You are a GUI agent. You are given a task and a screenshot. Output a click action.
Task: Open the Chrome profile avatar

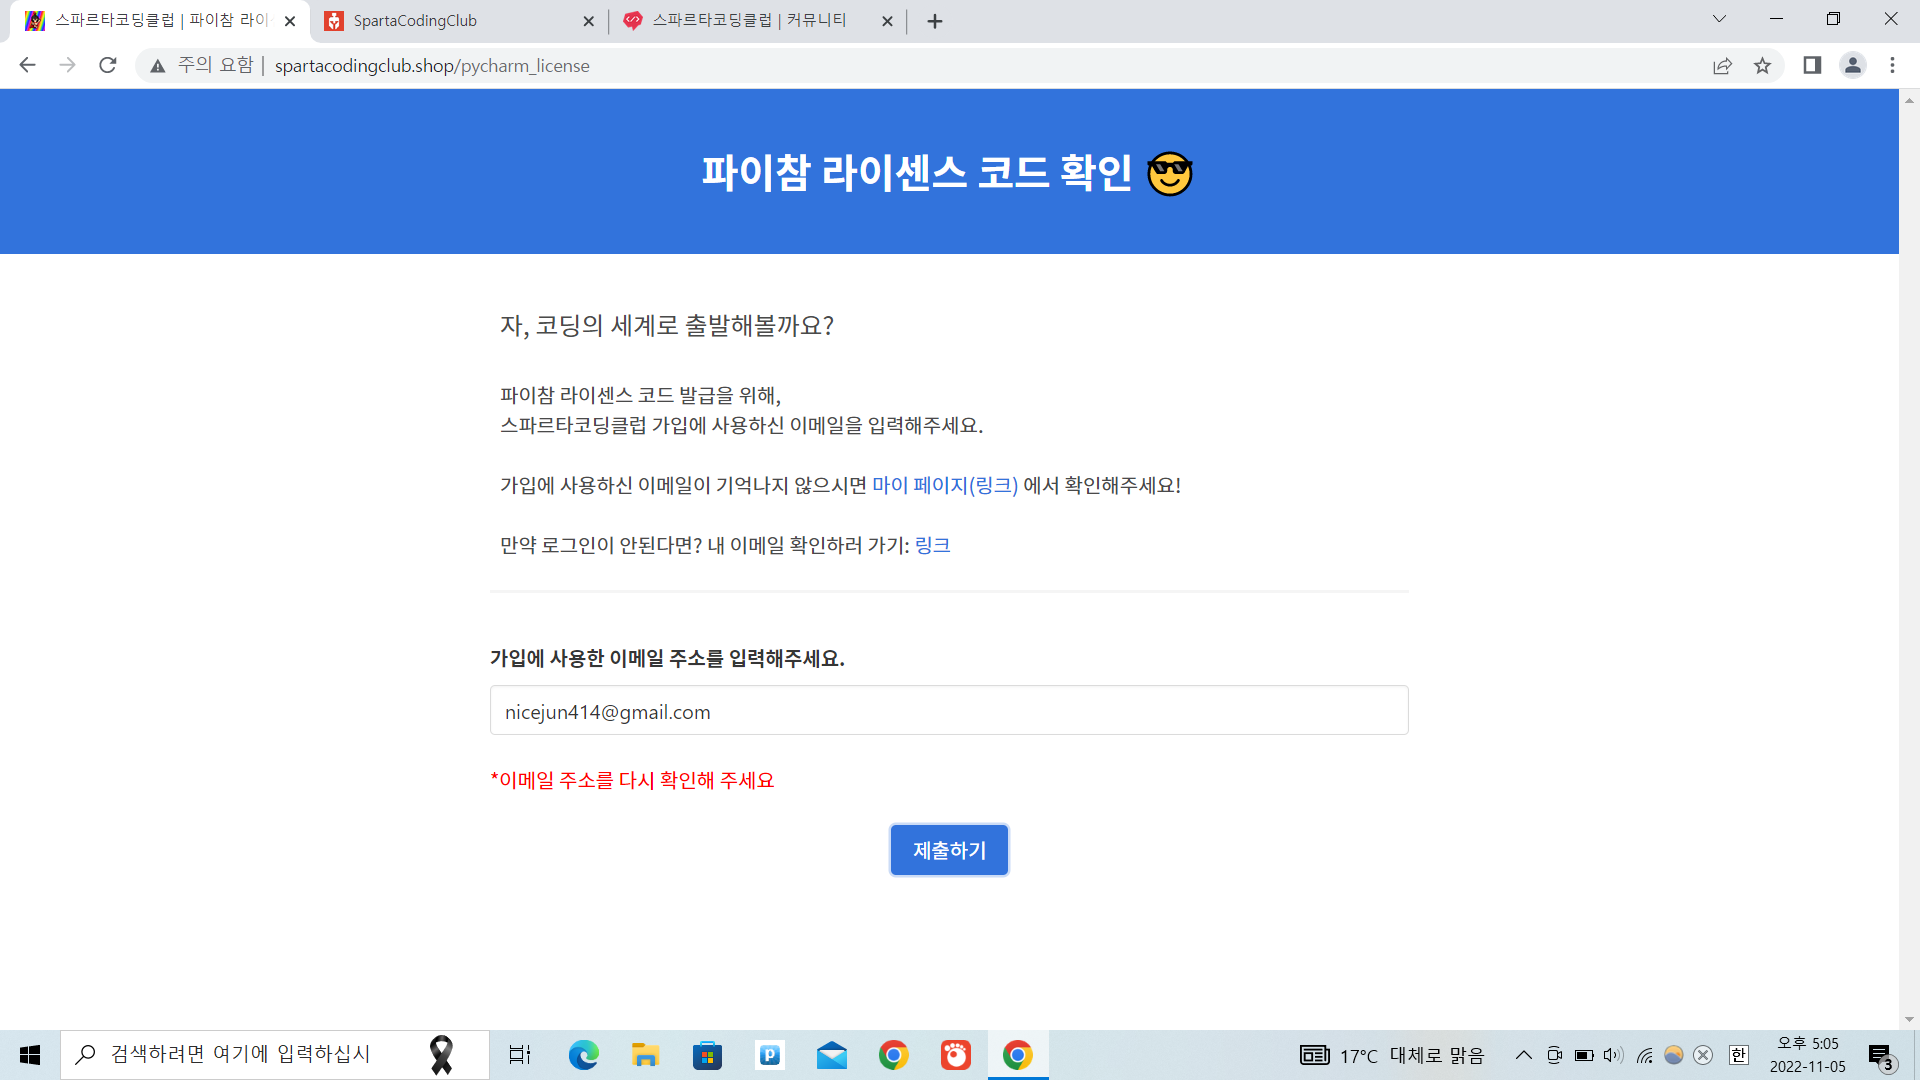click(1853, 65)
